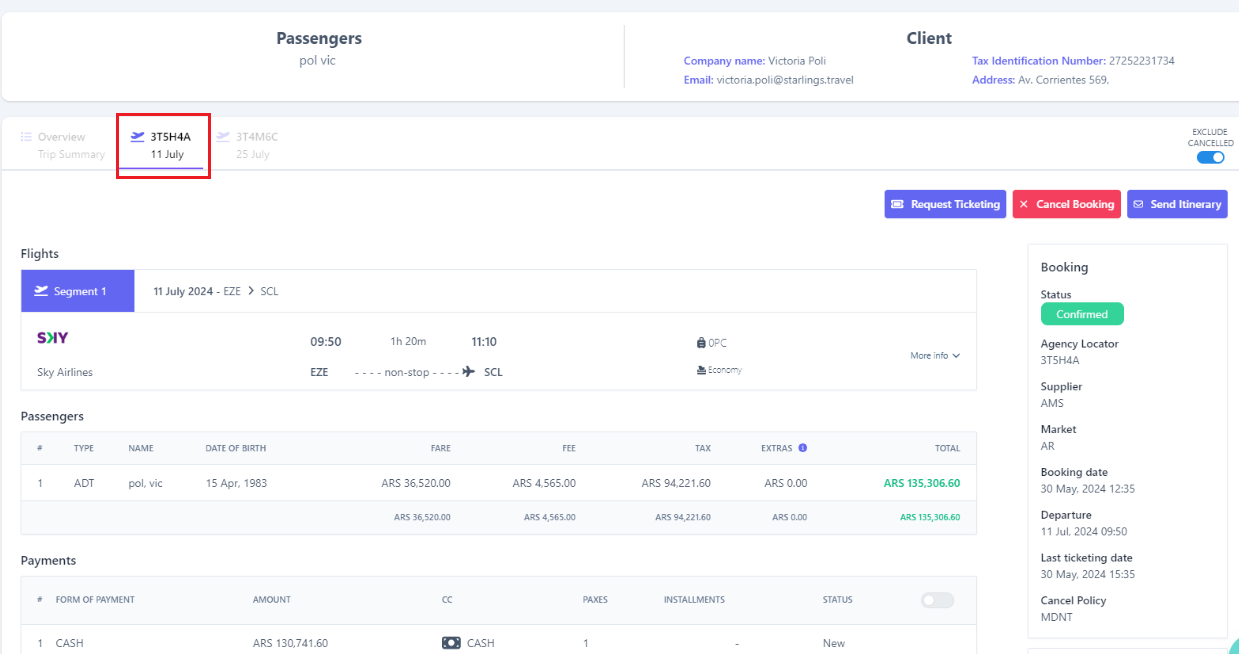
Task: Click the Confirmed status badge
Action: pyautogui.click(x=1082, y=314)
